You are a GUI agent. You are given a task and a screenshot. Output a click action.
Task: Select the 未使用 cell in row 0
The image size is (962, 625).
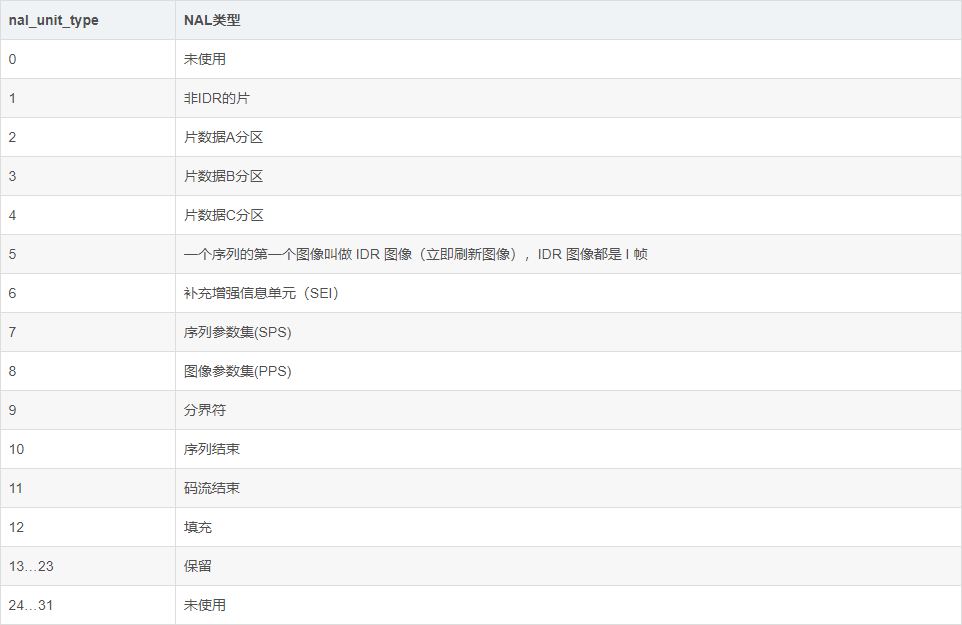click(569, 59)
